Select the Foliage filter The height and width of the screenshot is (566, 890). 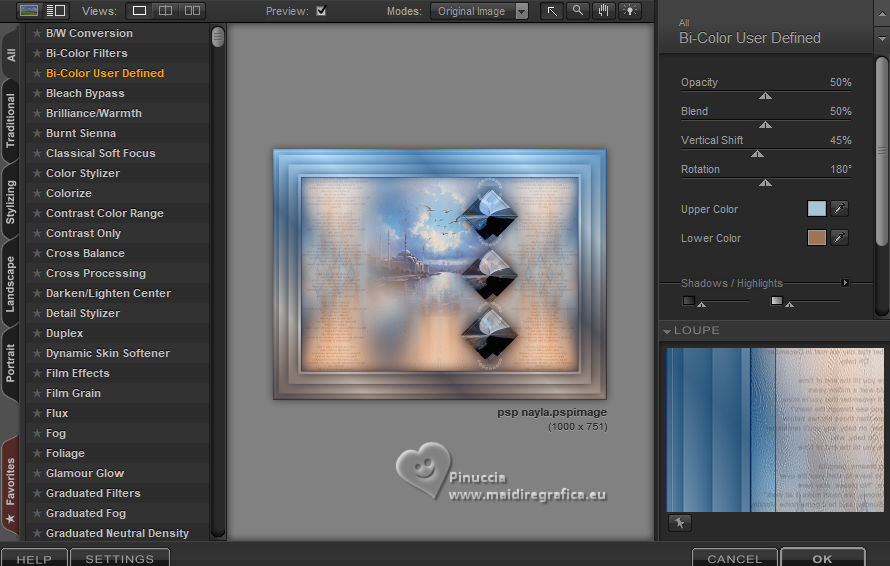(x=65, y=453)
